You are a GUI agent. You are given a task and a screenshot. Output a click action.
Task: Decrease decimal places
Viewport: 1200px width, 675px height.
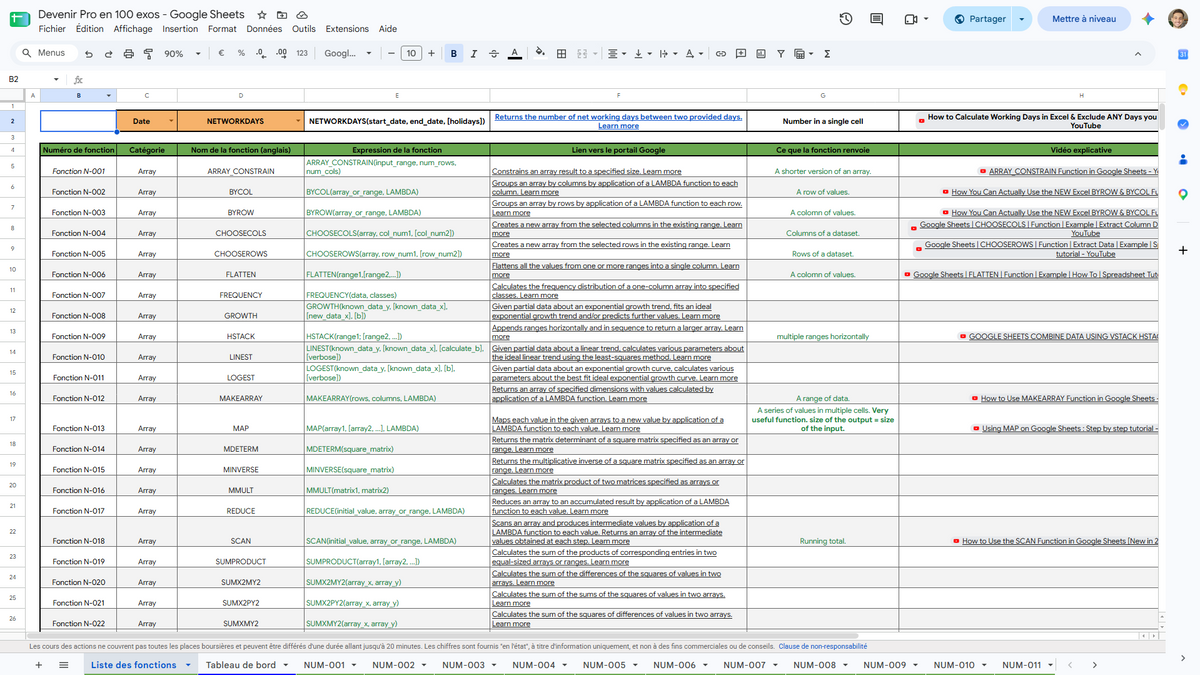tap(260, 54)
